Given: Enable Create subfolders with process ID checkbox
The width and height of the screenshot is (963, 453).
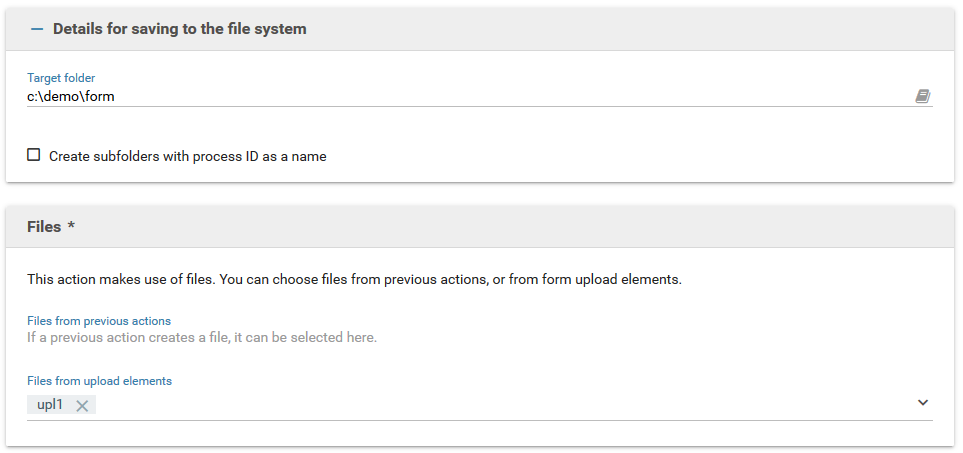Looking at the screenshot, I should click(34, 155).
